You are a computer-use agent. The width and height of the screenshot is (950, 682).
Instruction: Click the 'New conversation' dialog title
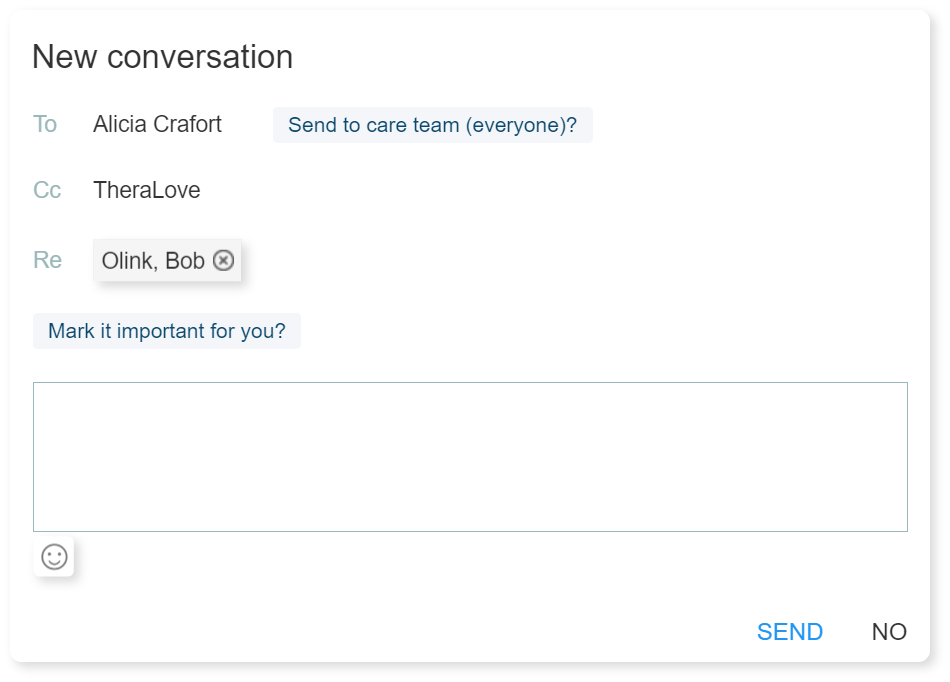click(x=163, y=57)
